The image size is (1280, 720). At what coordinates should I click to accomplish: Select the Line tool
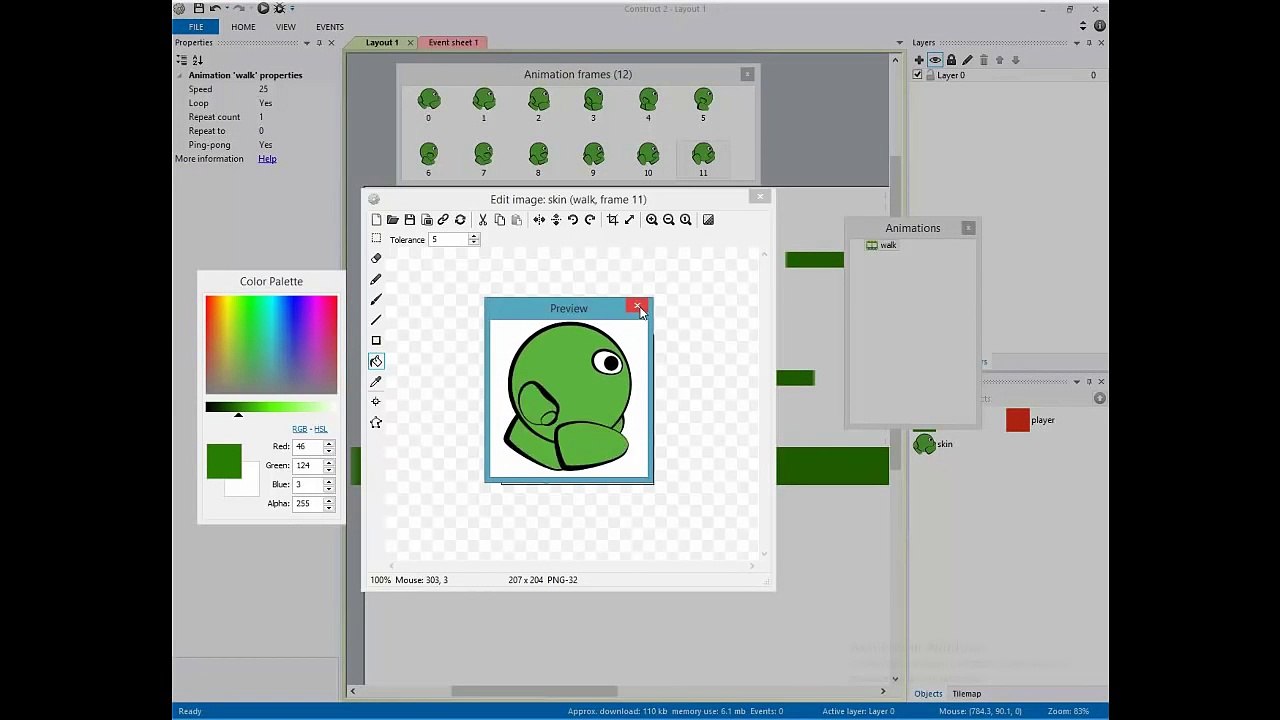click(x=376, y=320)
